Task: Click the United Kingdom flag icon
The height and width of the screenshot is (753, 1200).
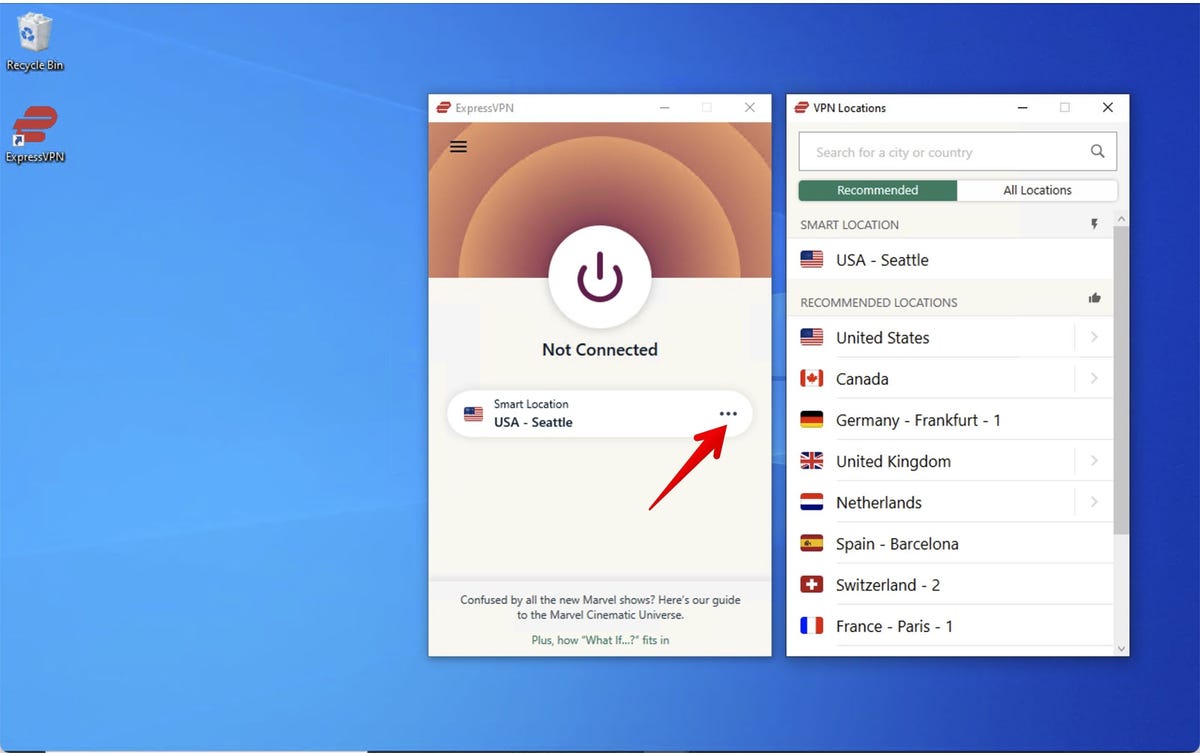Action: pos(812,461)
